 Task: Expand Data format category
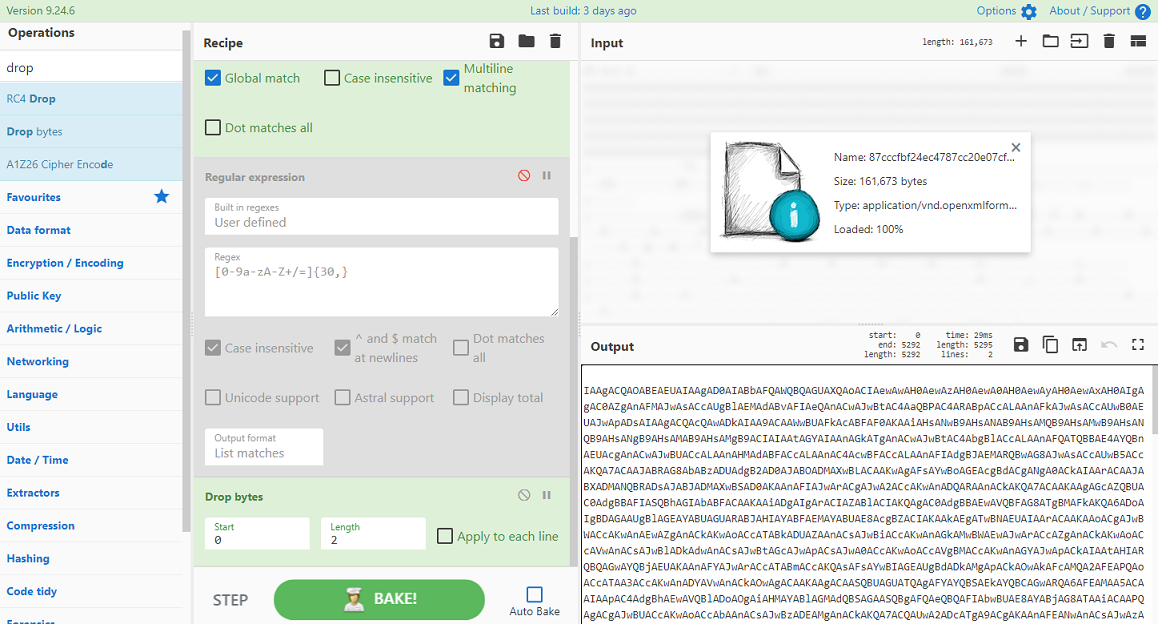pos(91,230)
